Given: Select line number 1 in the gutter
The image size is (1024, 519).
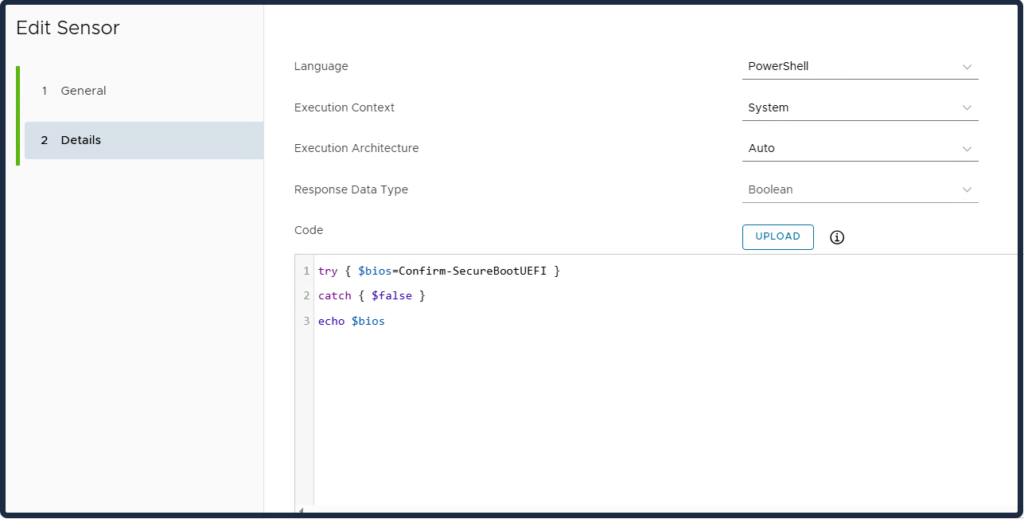Looking at the screenshot, I should coord(306,271).
